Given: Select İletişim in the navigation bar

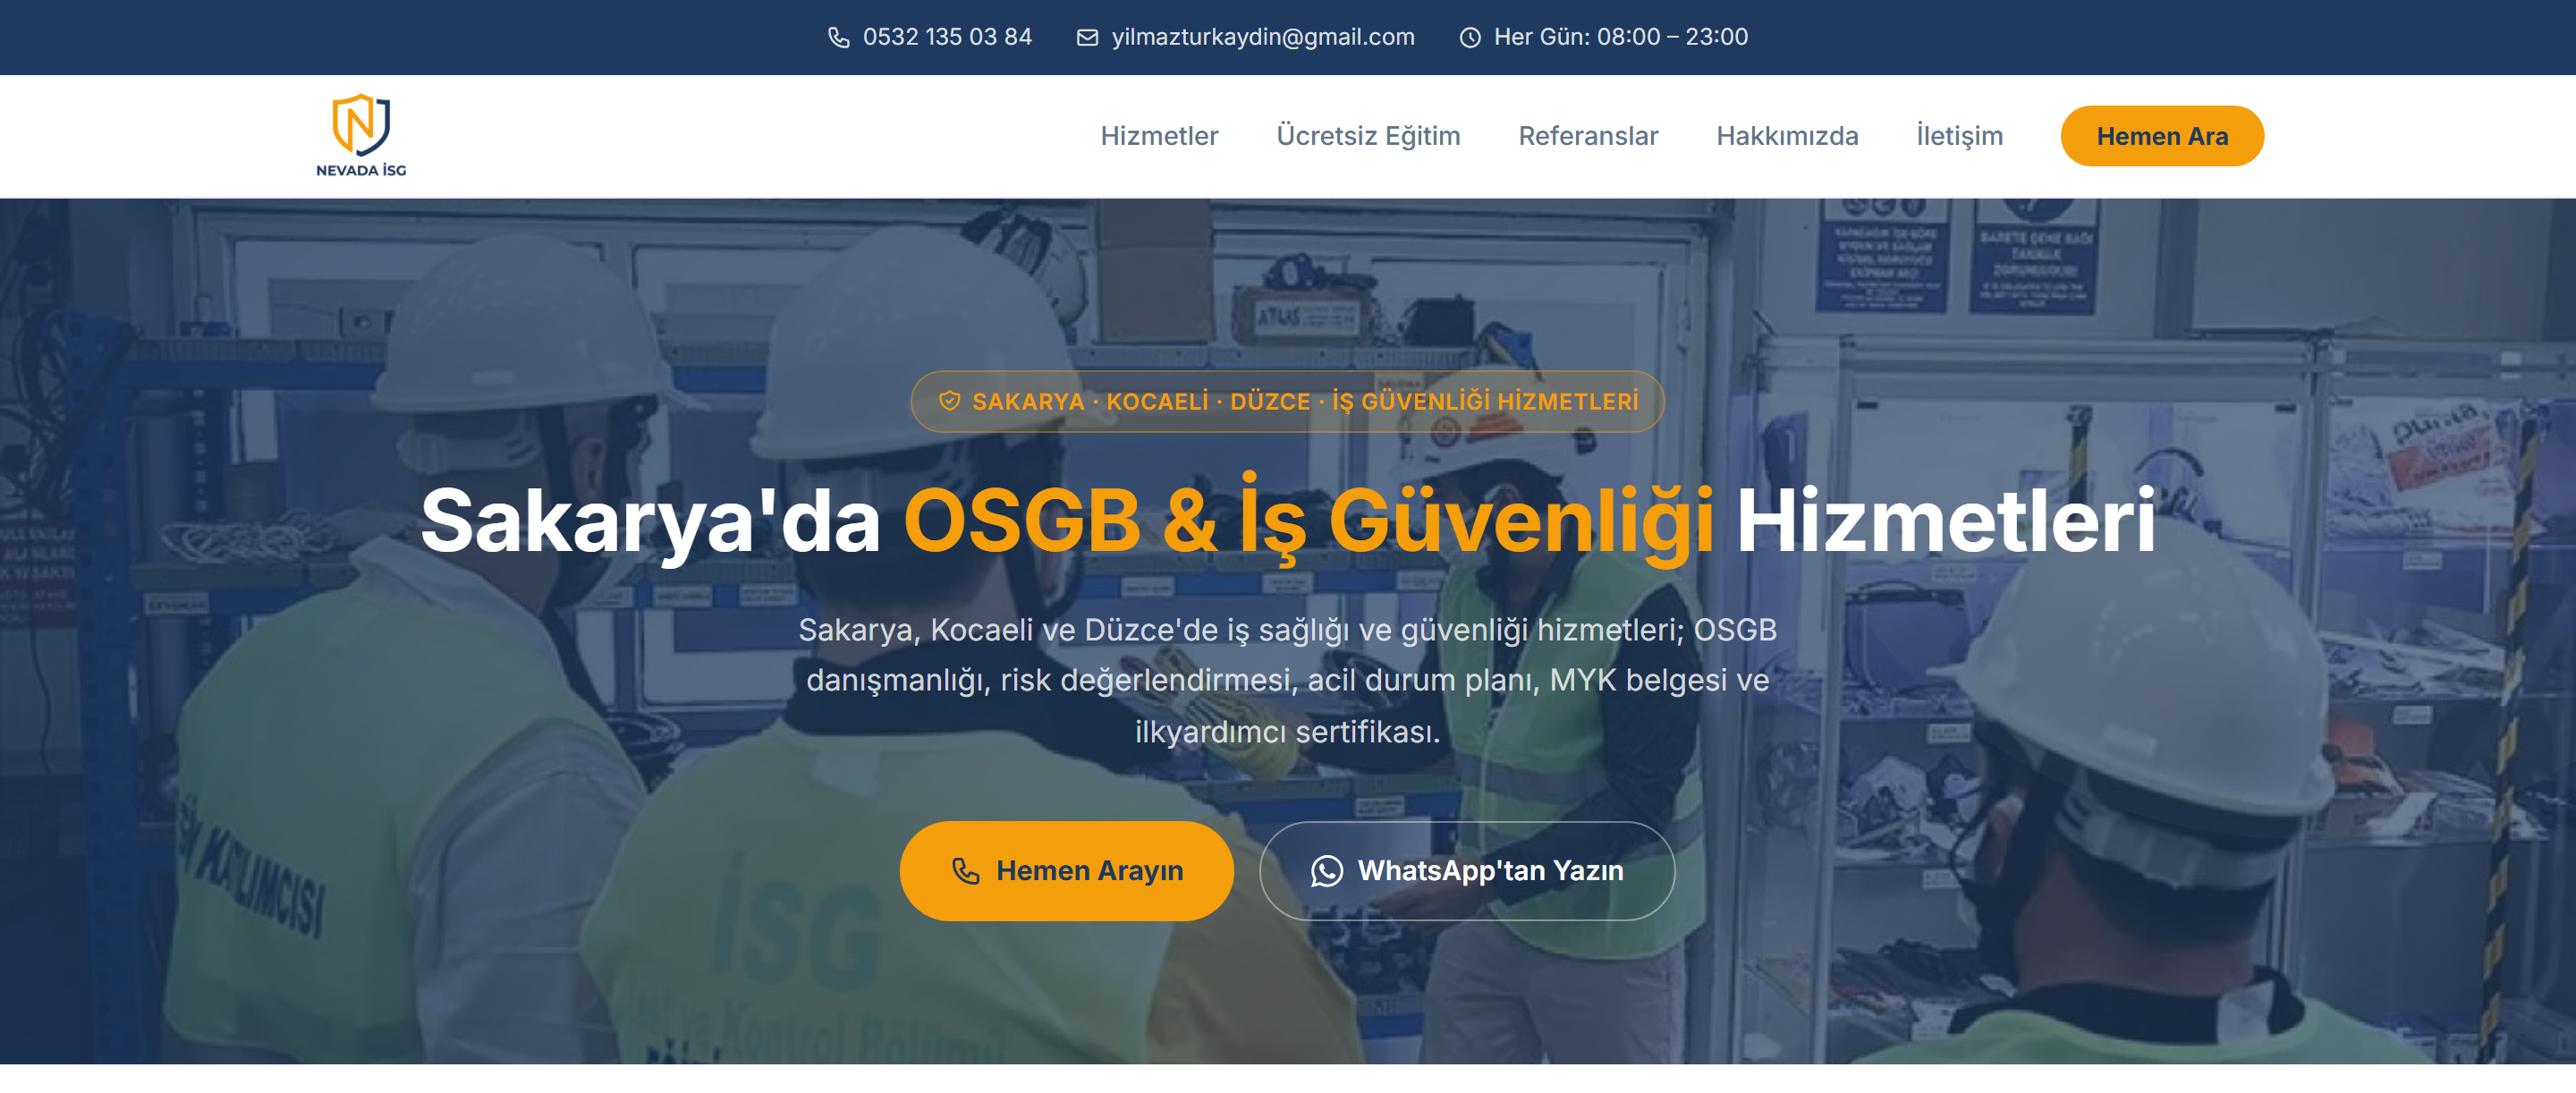Looking at the screenshot, I should [x=1959, y=136].
